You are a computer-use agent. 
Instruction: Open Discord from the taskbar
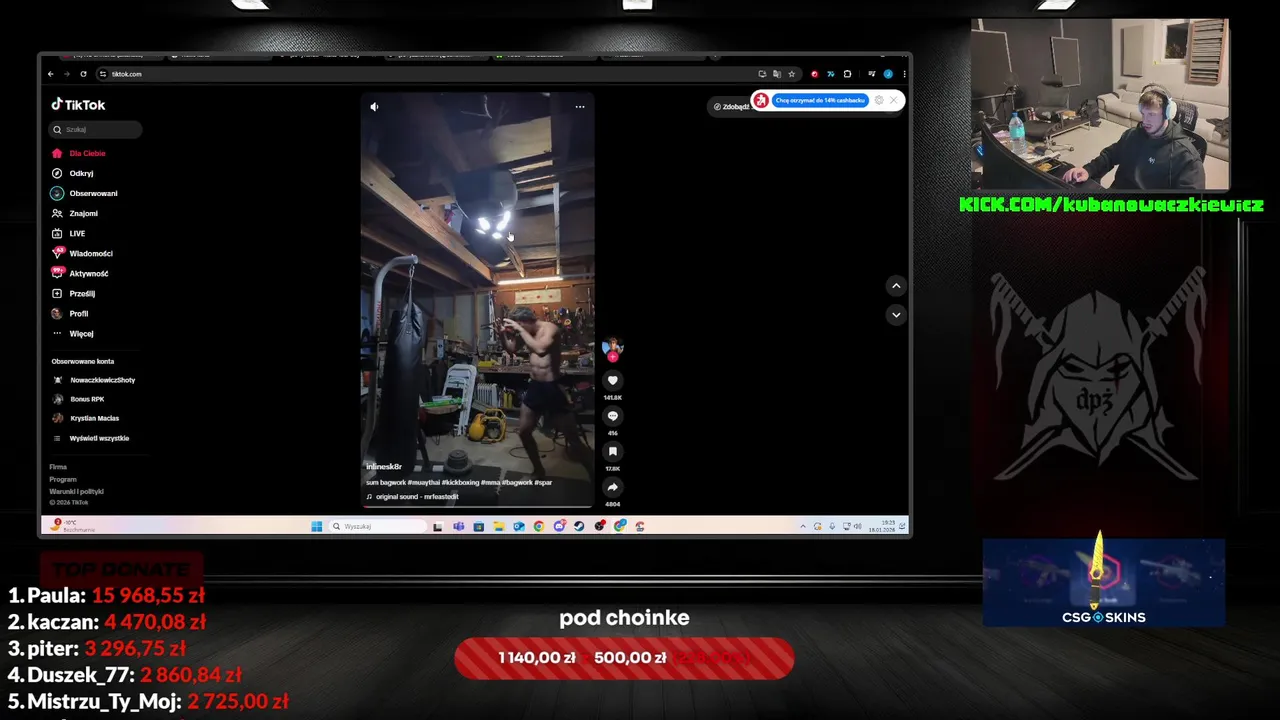coord(559,526)
